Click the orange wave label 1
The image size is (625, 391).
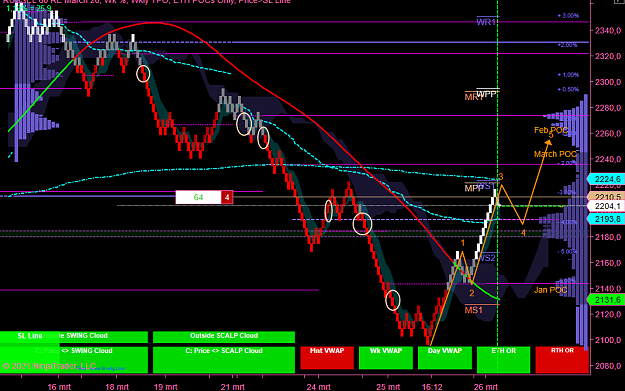pyautogui.click(x=463, y=243)
